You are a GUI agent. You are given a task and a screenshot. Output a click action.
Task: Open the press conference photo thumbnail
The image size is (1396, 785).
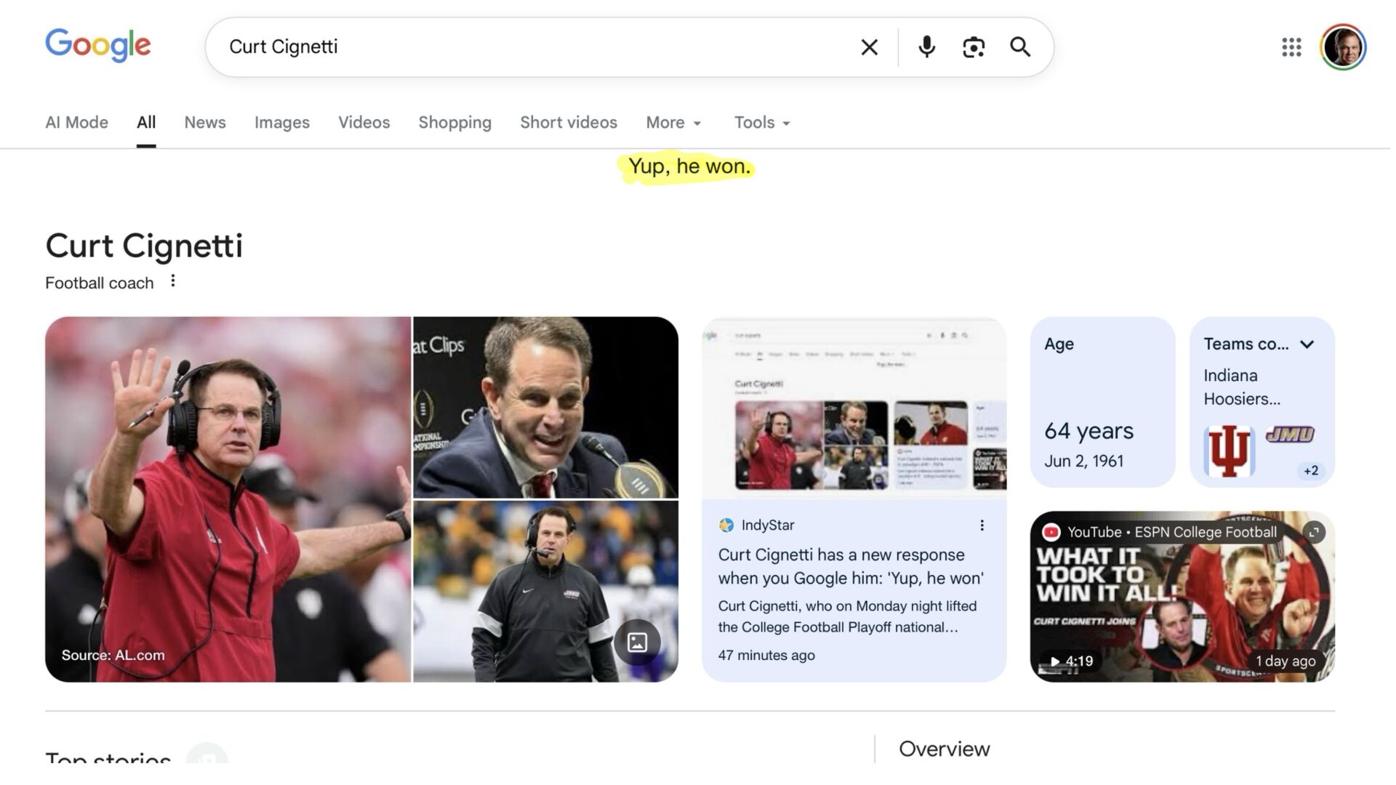point(546,407)
